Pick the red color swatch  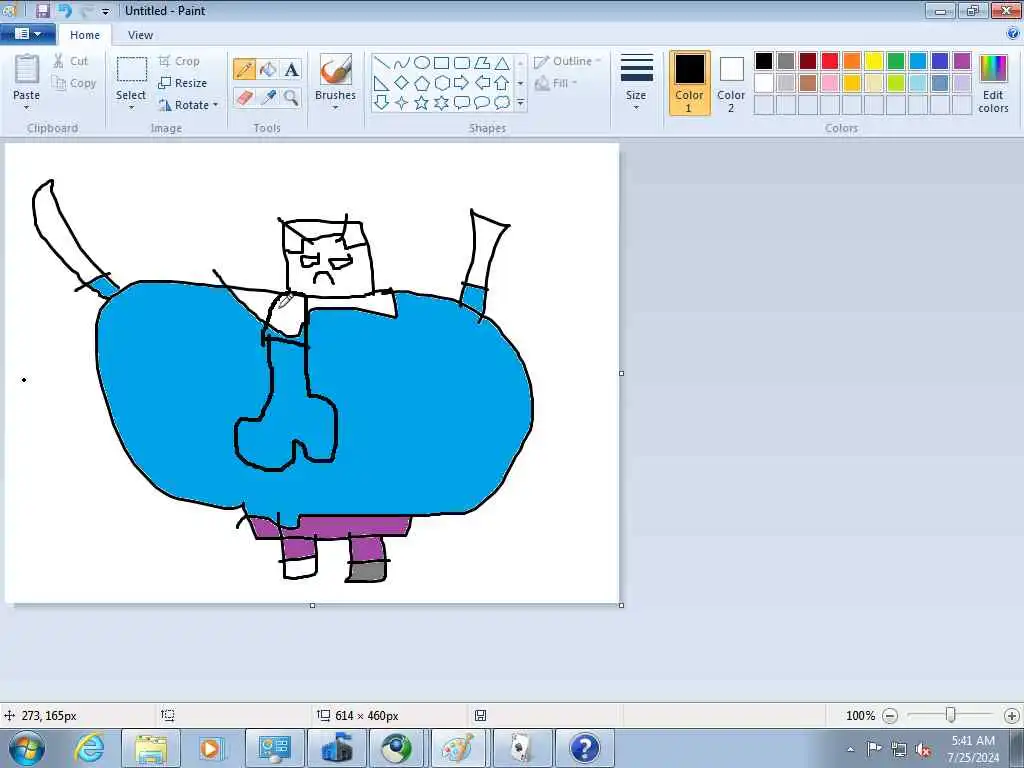[x=830, y=61]
